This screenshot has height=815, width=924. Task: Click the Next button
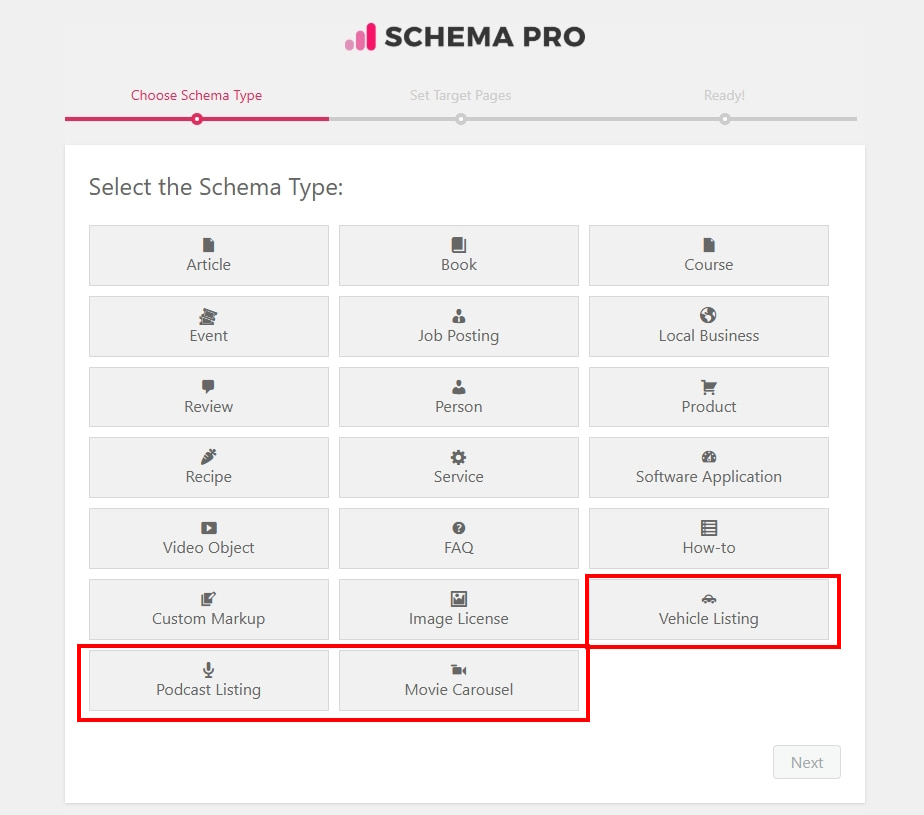[806, 762]
